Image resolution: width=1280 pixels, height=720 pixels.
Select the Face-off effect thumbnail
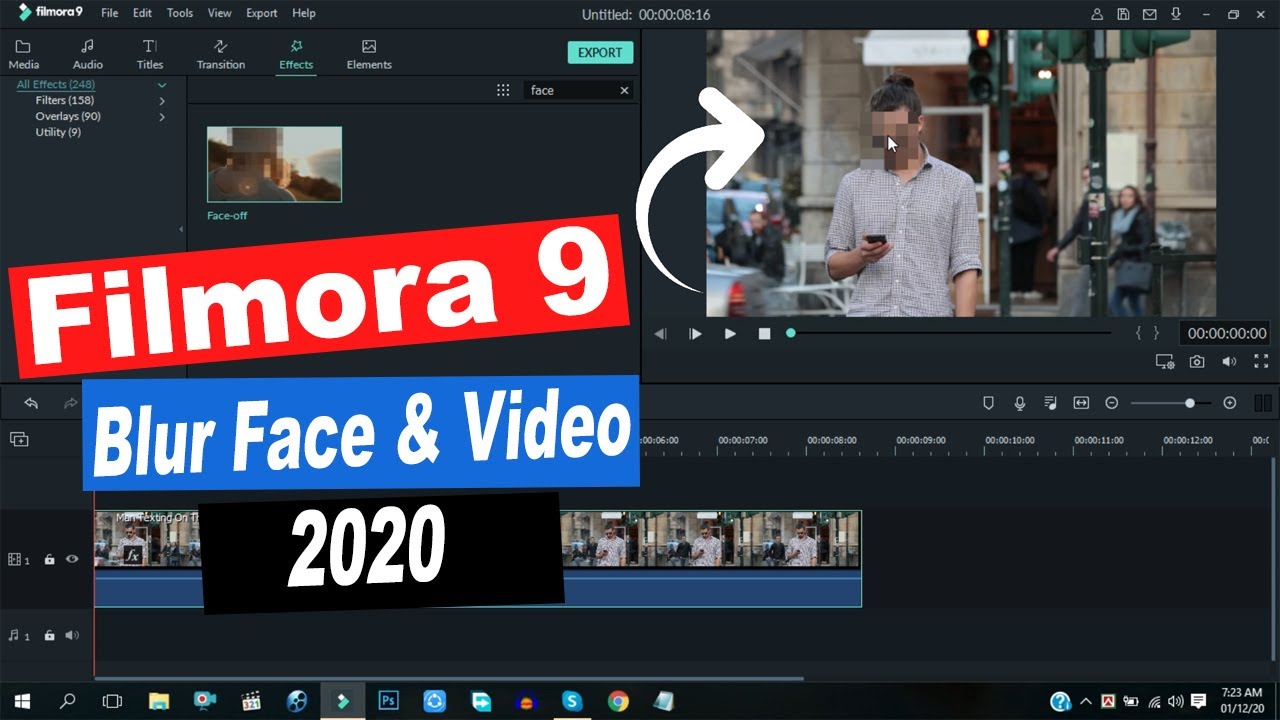click(274, 164)
